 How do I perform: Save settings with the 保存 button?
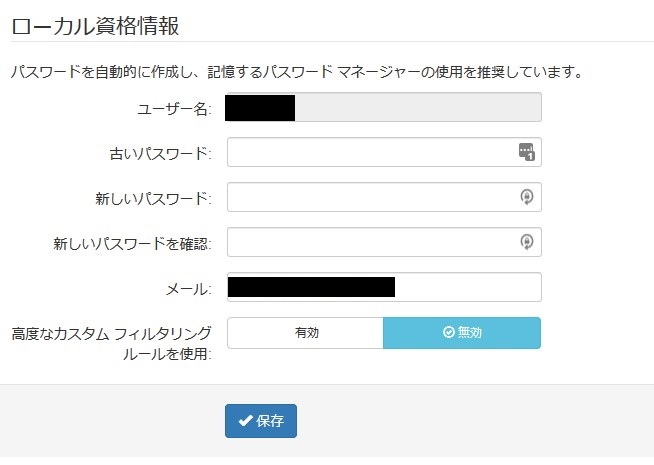261,421
